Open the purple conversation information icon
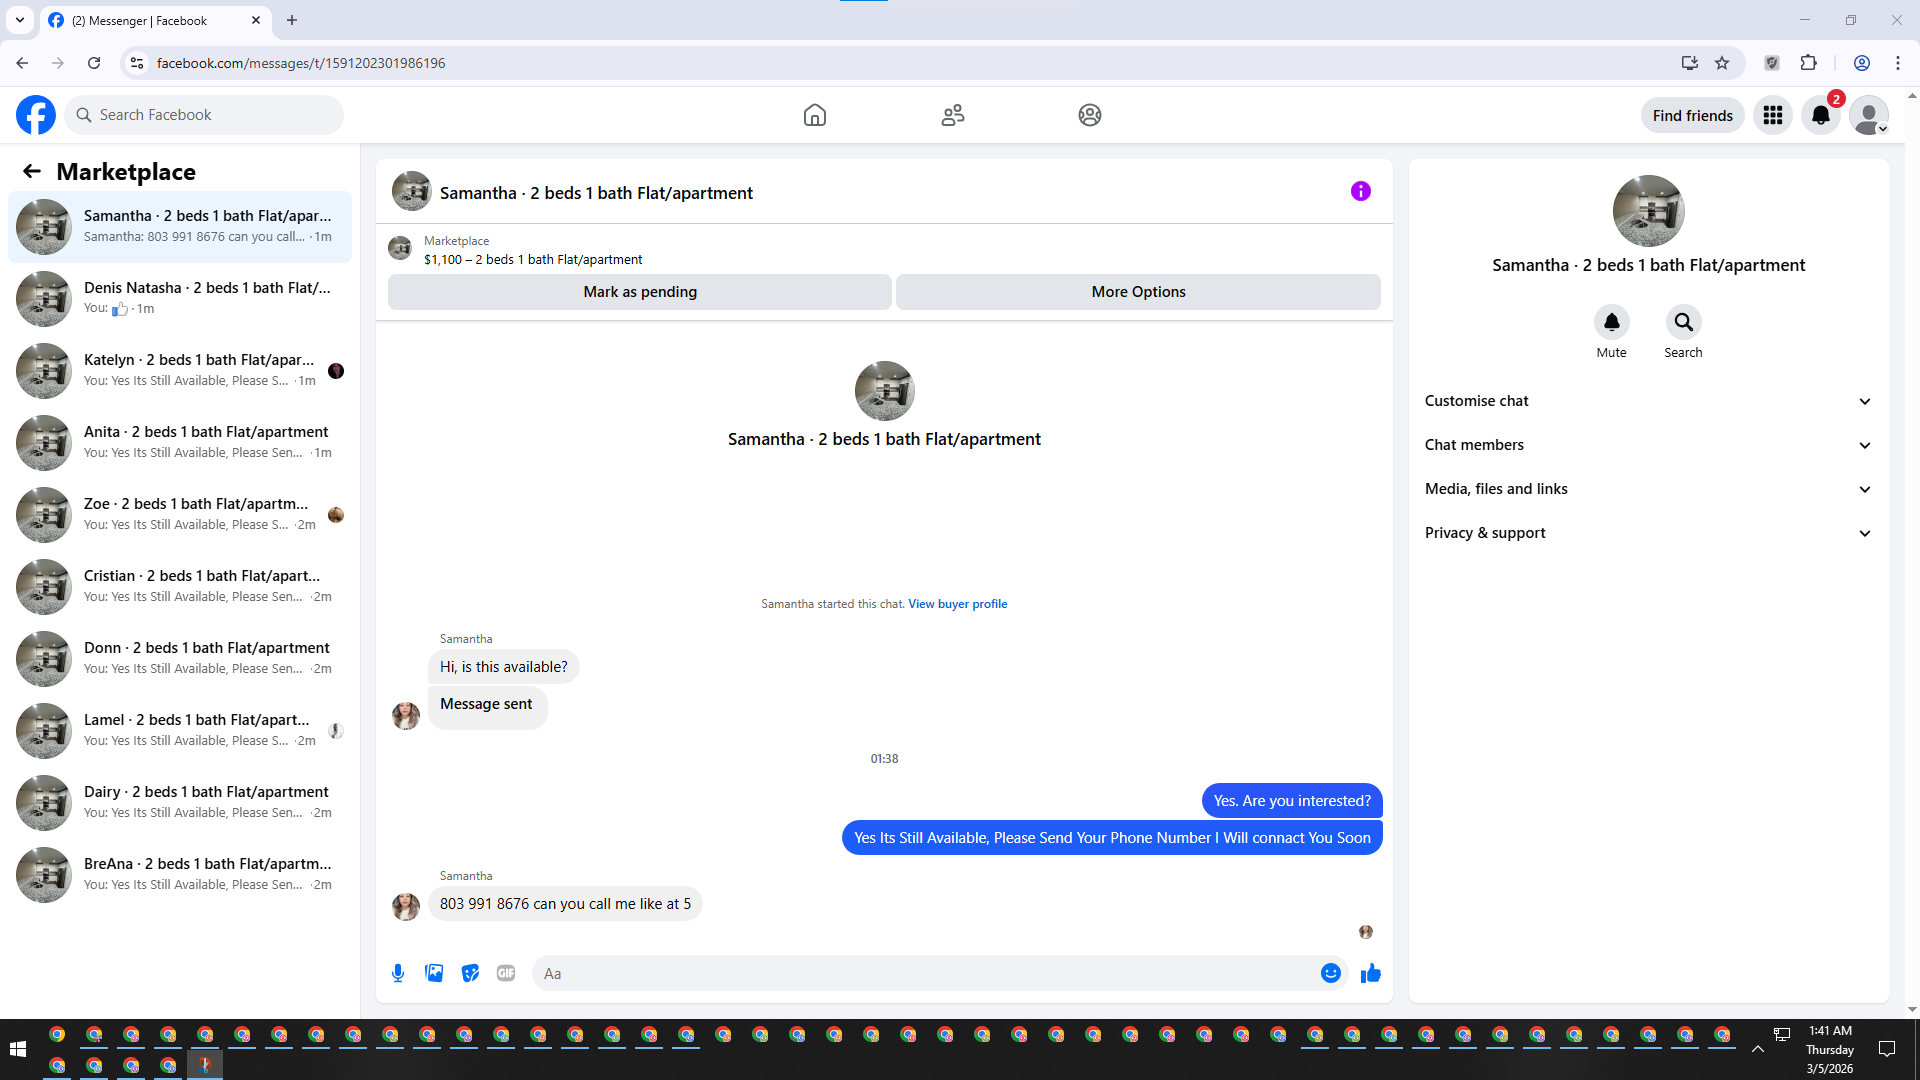Screen dimensions: 1920x1080 [x=1361, y=191]
